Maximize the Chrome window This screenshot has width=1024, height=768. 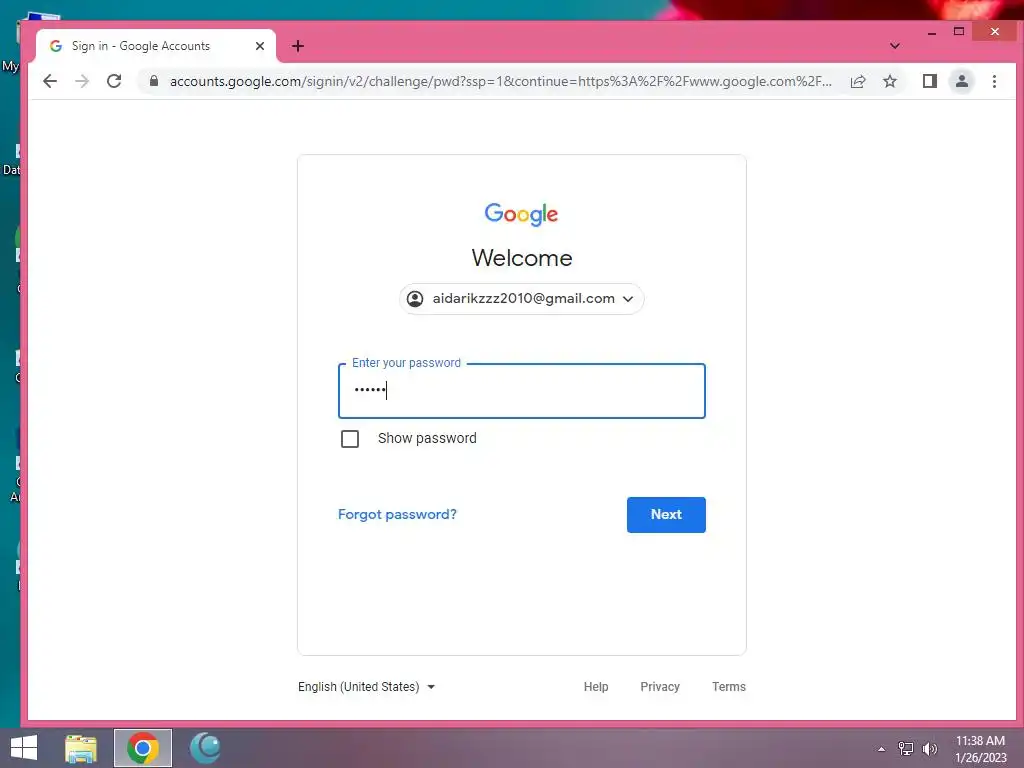click(959, 31)
